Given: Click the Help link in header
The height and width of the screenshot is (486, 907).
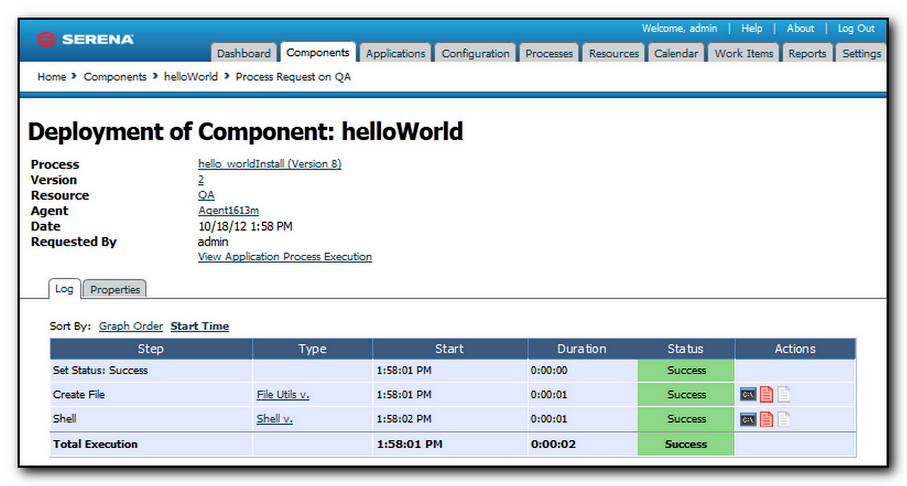Looking at the screenshot, I should click(x=751, y=28).
